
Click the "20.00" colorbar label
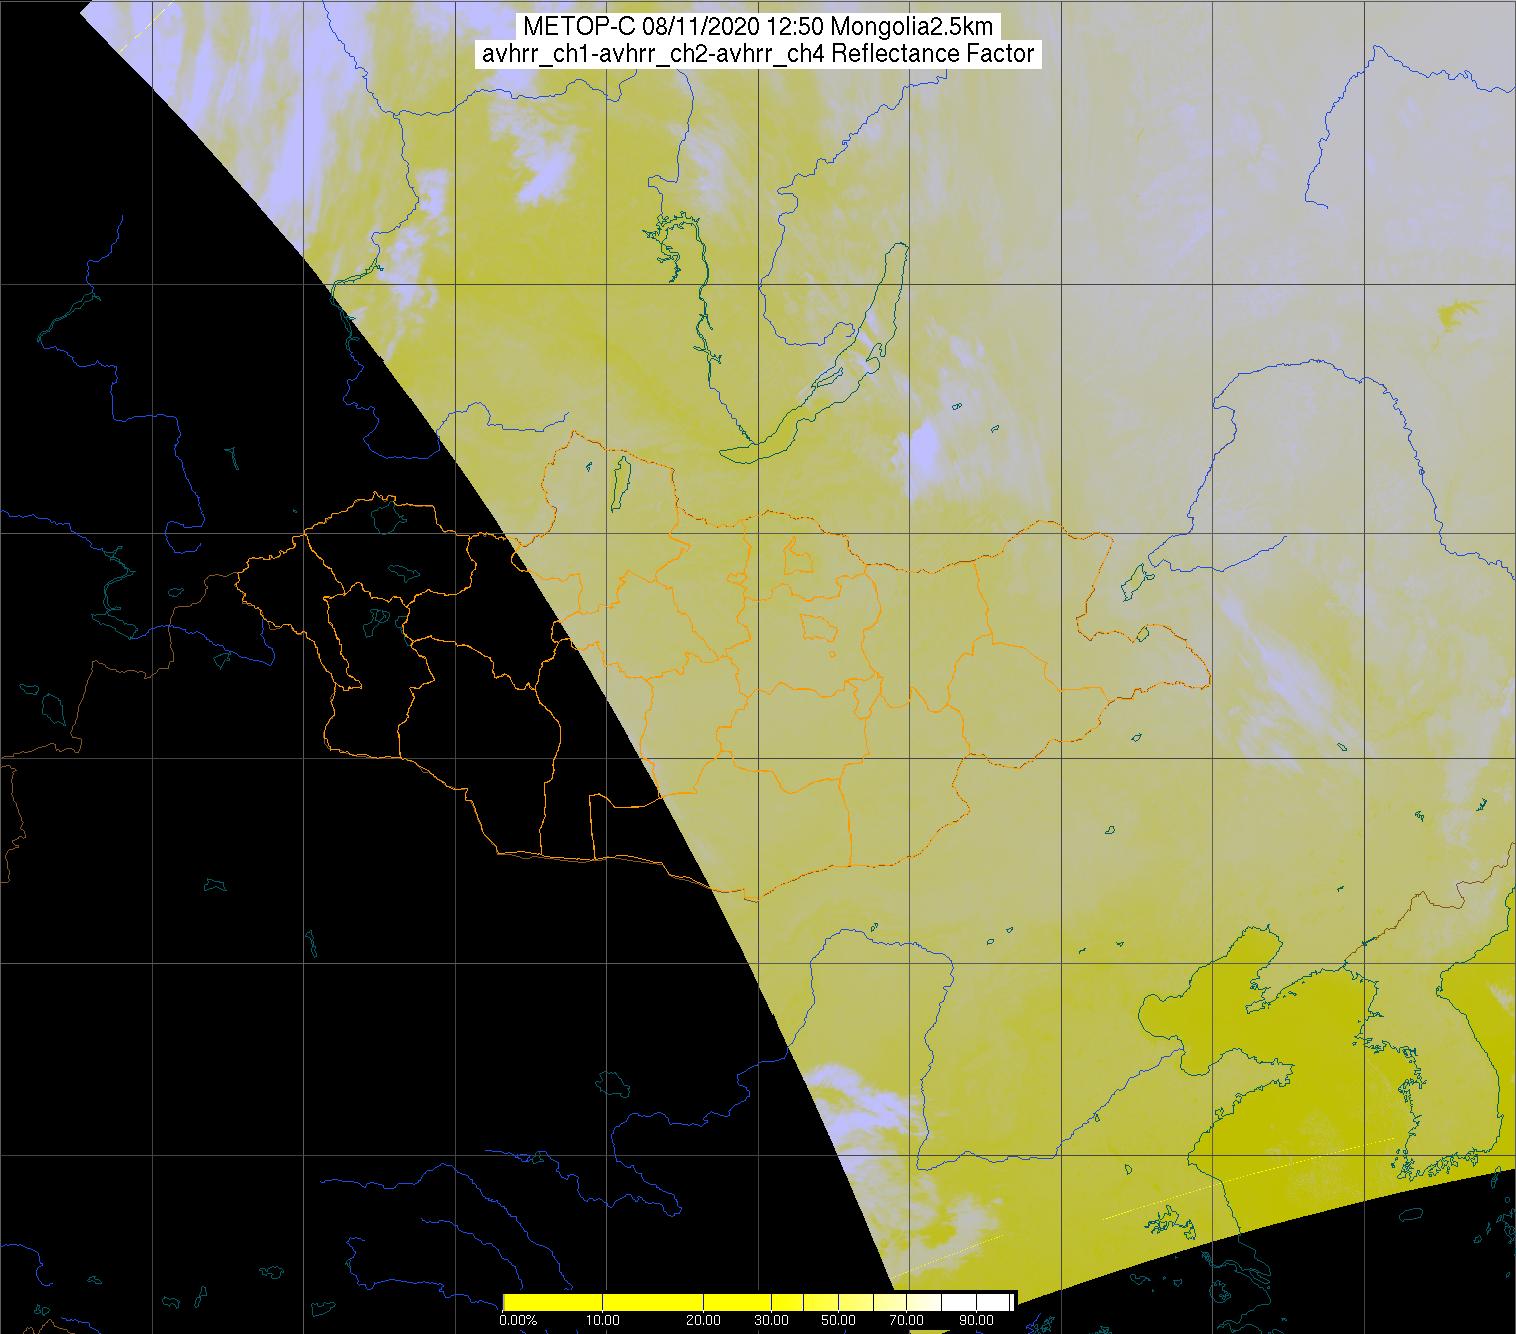click(x=704, y=1321)
